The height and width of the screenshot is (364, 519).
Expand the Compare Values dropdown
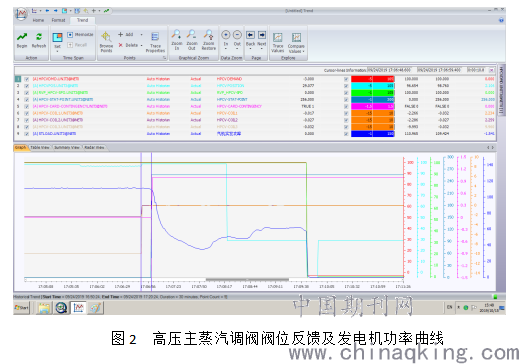click(304, 51)
